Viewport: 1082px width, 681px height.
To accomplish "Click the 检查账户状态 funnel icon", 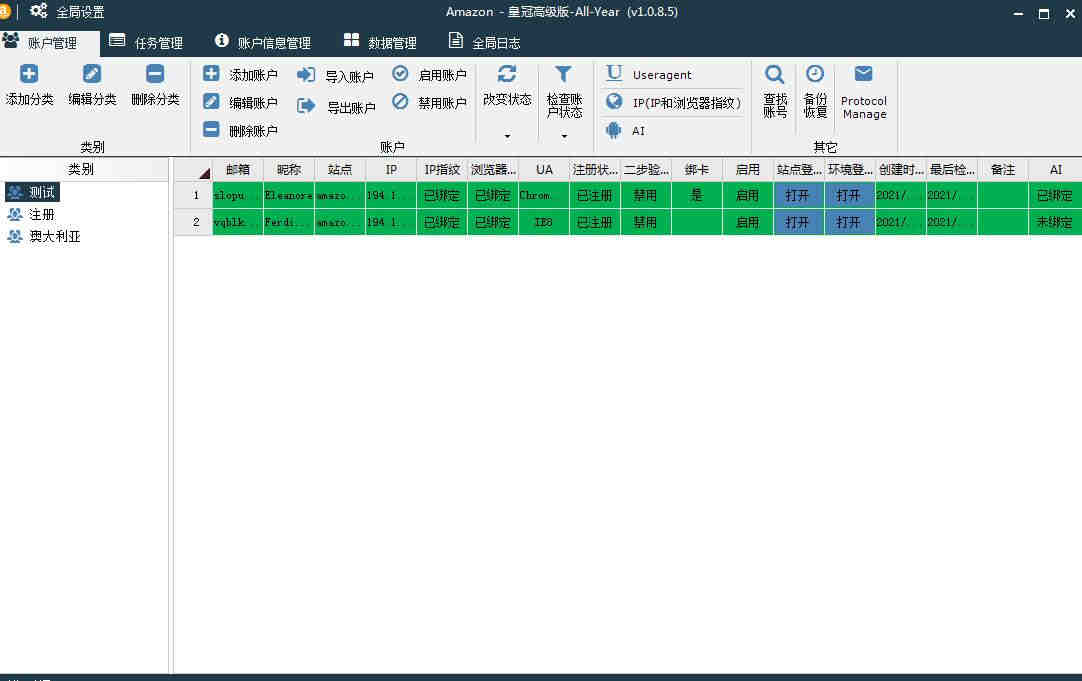I will tap(563, 74).
